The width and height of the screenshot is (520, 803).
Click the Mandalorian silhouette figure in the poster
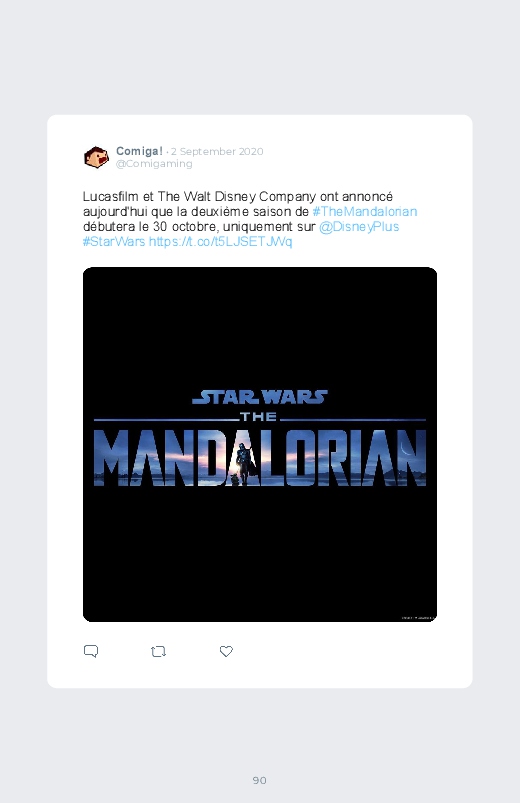click(245, 463)
